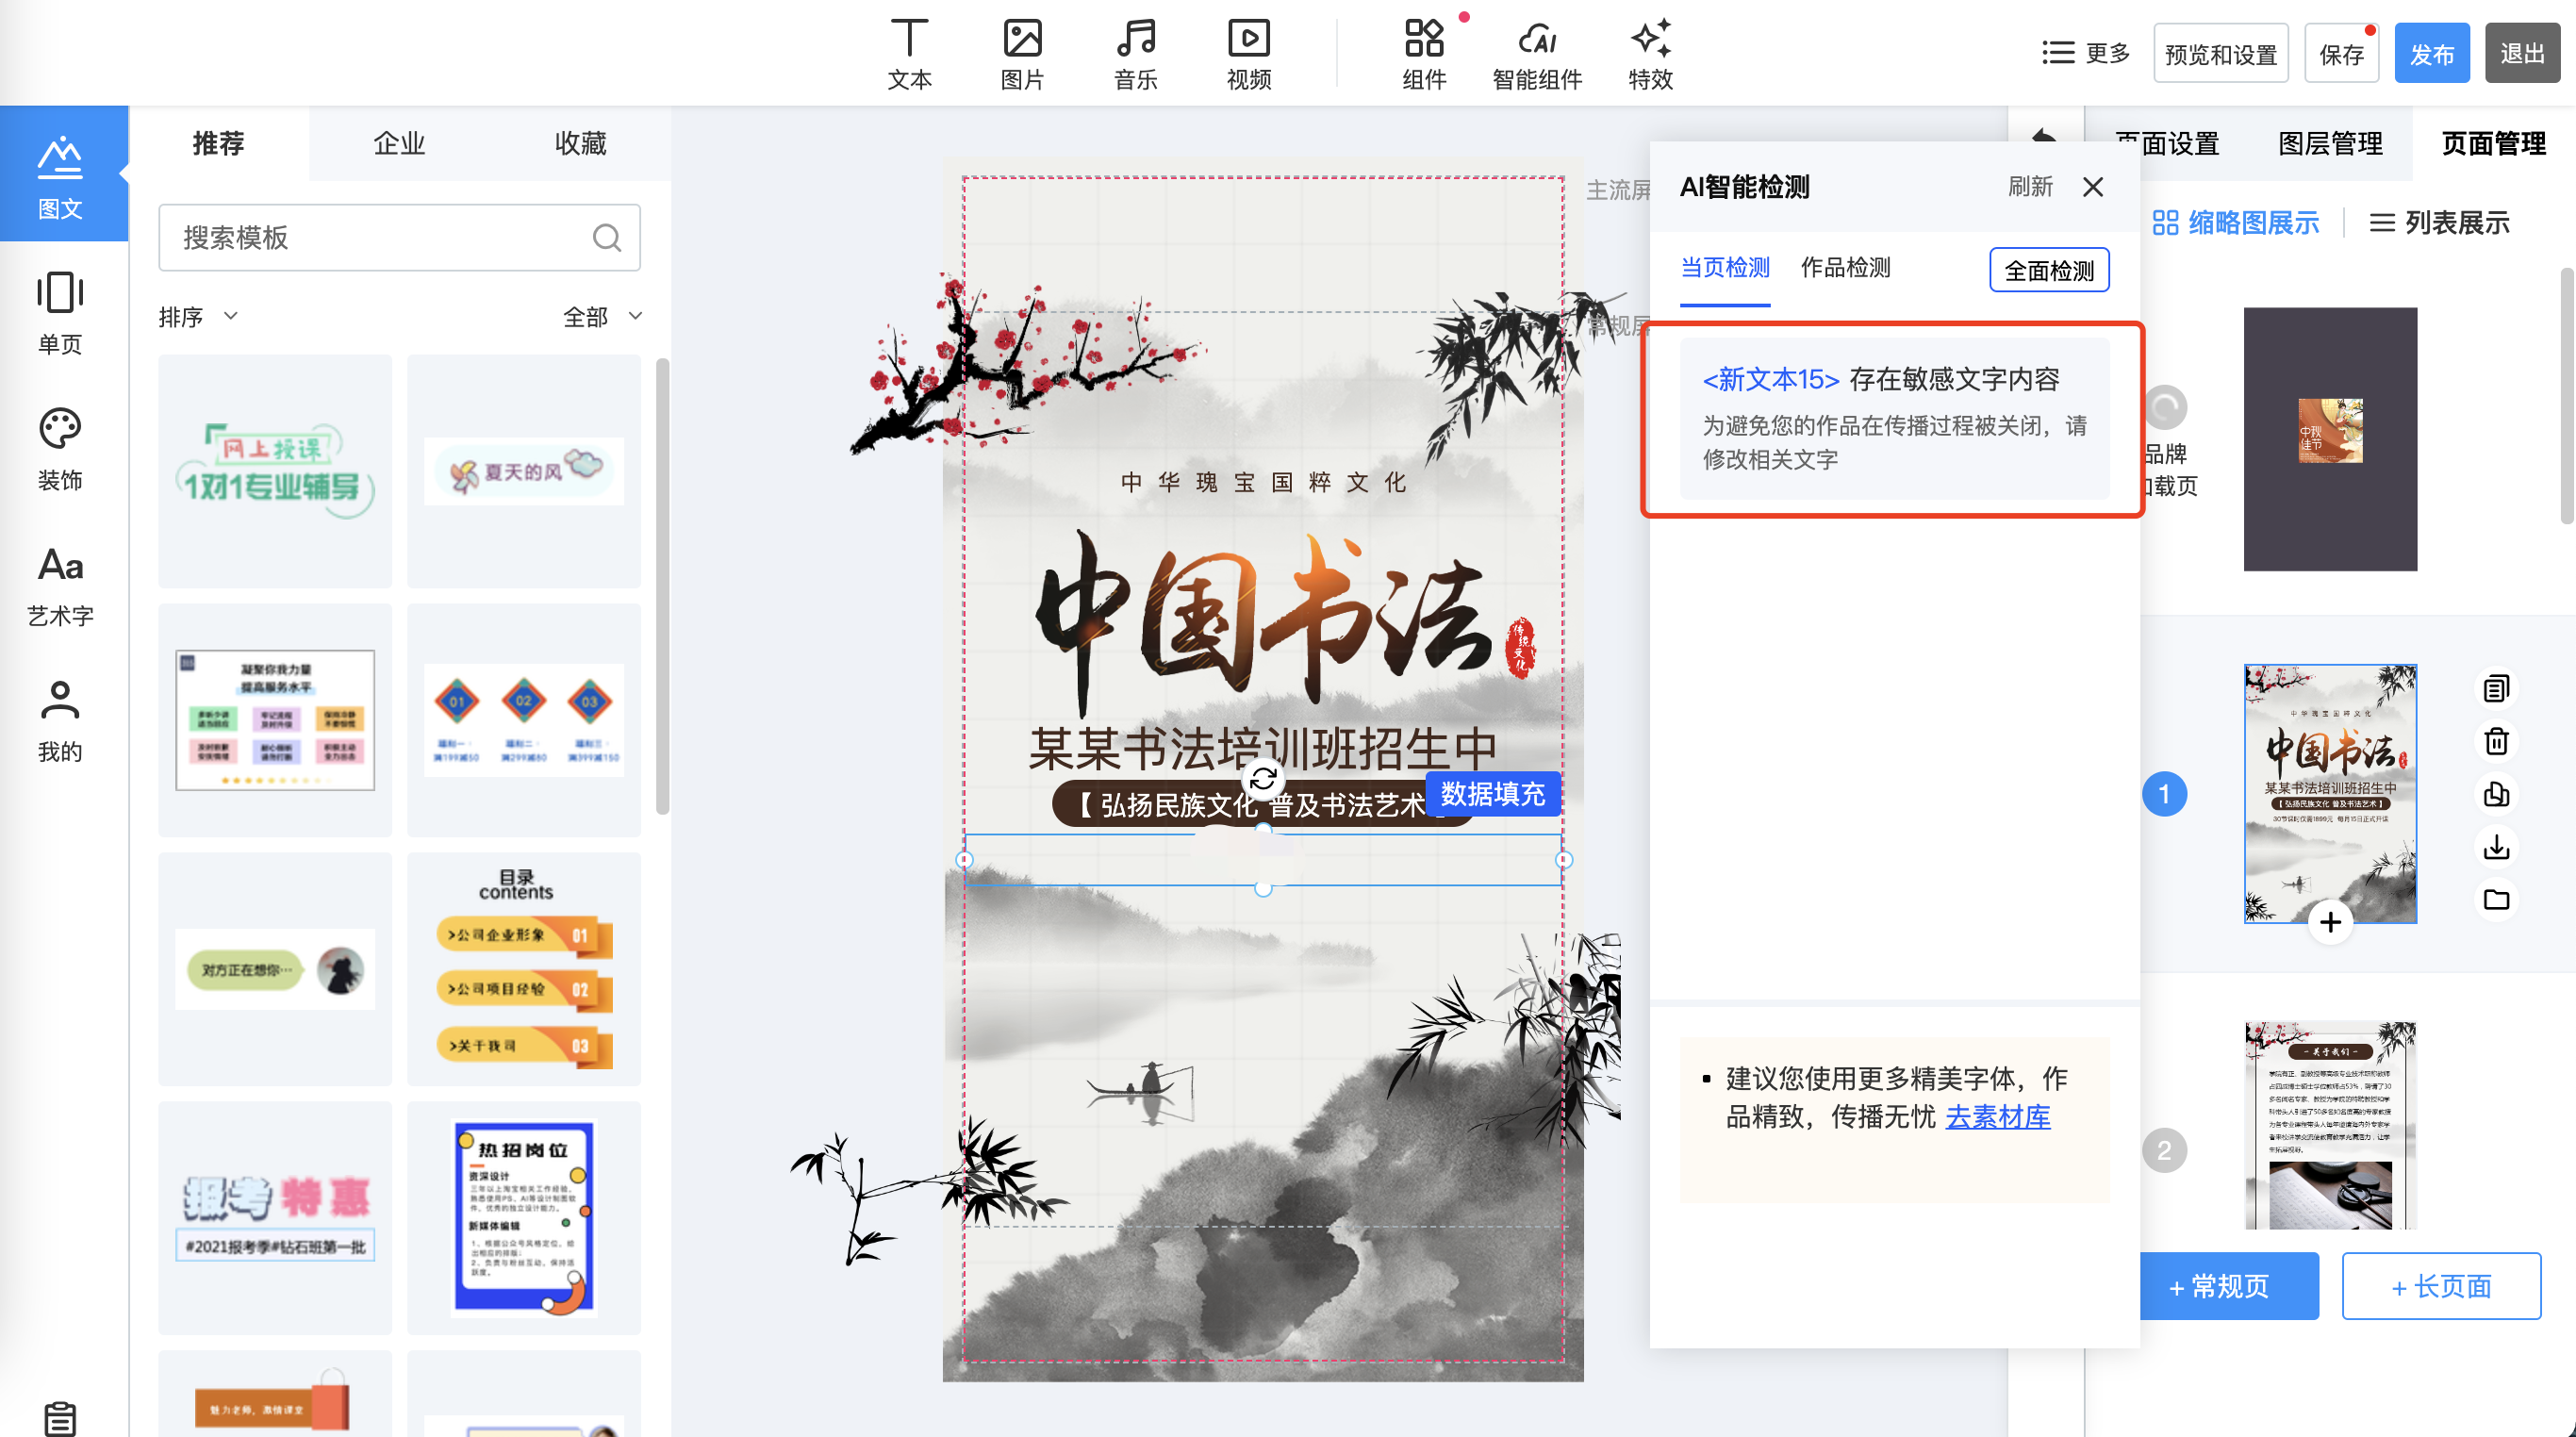
Task: Click the 全面检测 button
Action: pyautogui.click(x=2049, y=270)
